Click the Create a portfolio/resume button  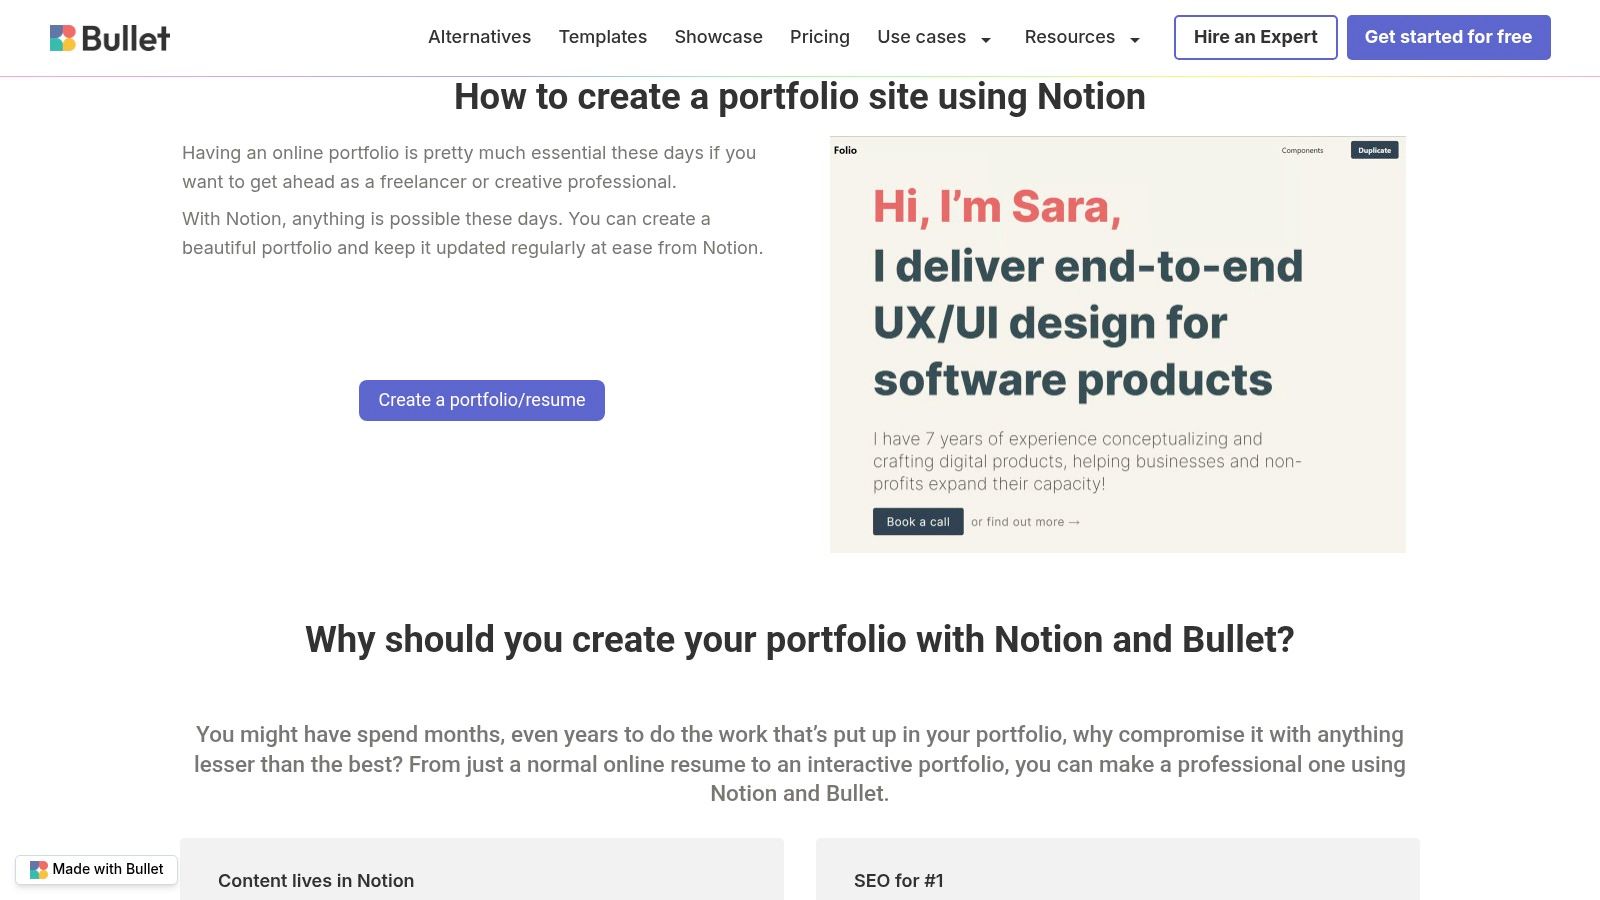point(482,400)
